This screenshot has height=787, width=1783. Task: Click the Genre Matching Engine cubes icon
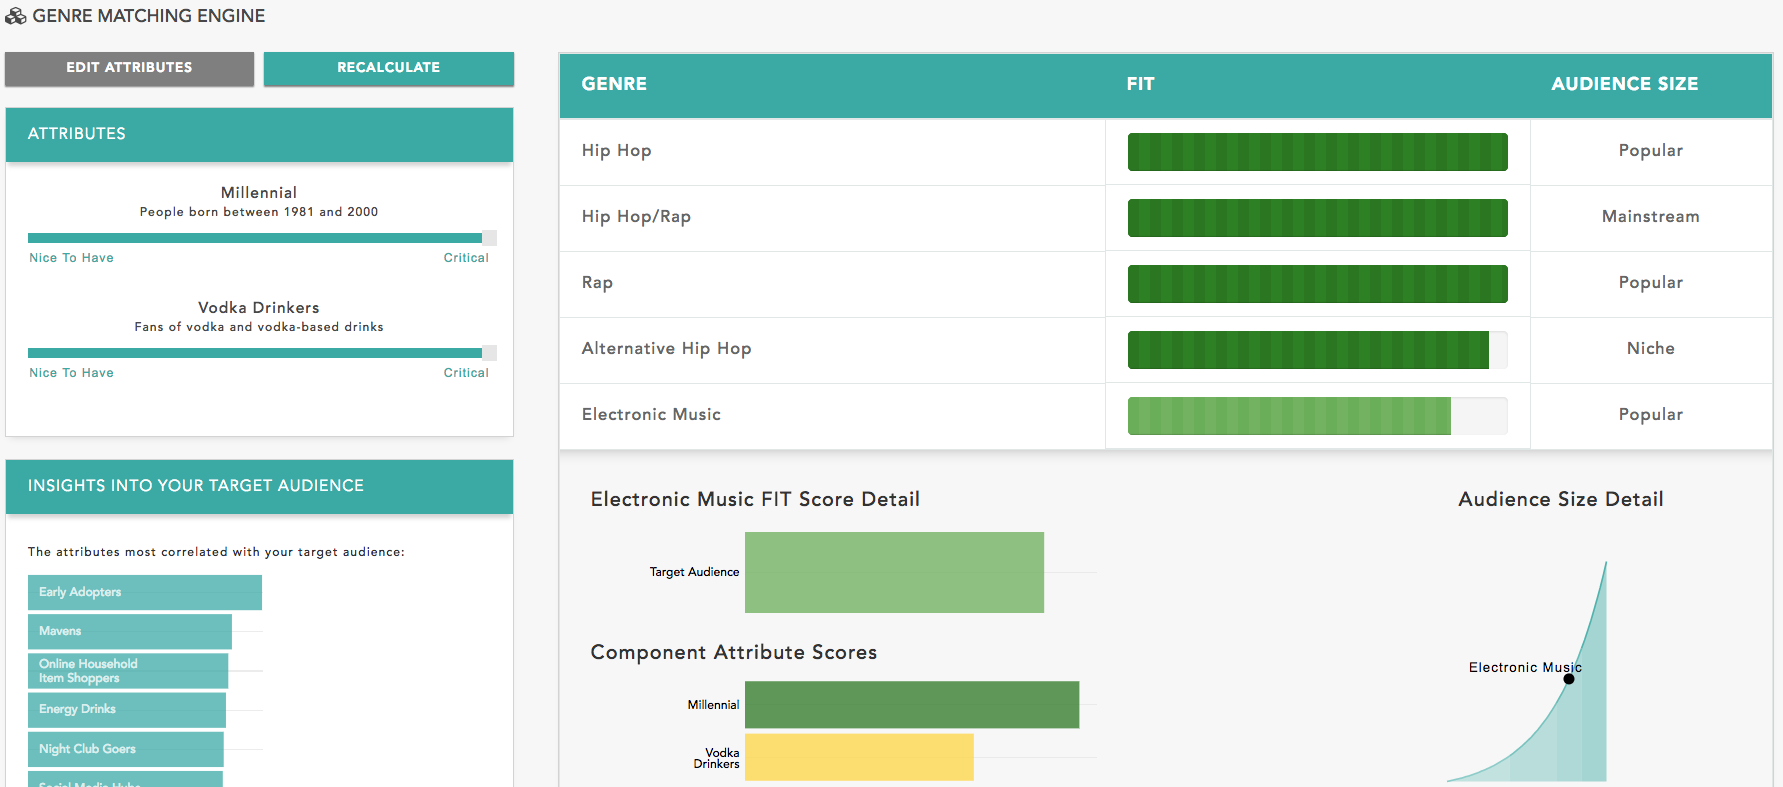16,16
